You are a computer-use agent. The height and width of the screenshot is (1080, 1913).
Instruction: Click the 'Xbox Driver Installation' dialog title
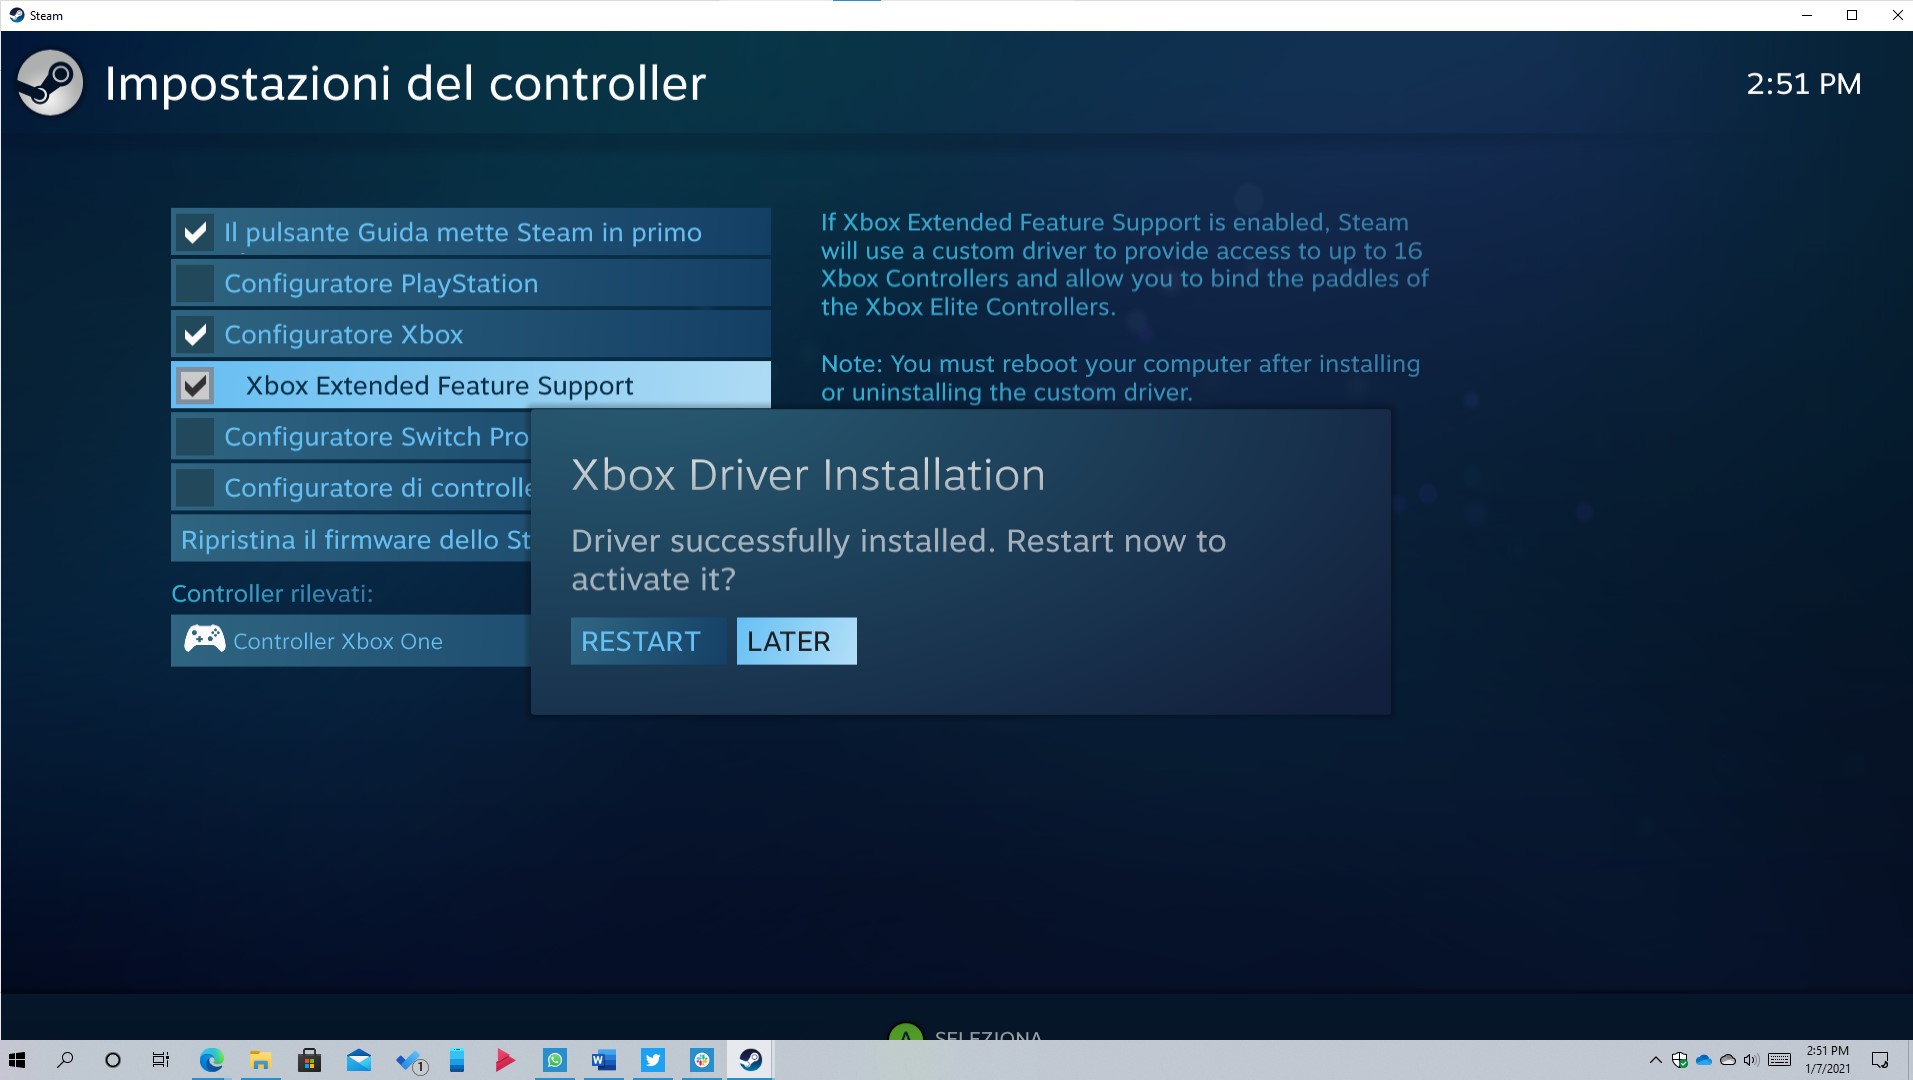point(808,475)
